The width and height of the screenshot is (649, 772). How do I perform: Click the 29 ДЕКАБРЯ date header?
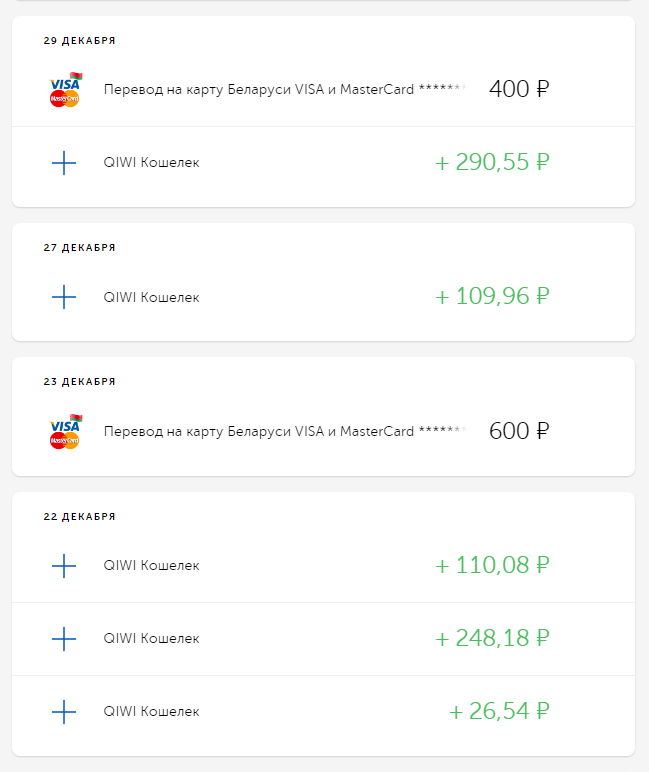(80, 41)
